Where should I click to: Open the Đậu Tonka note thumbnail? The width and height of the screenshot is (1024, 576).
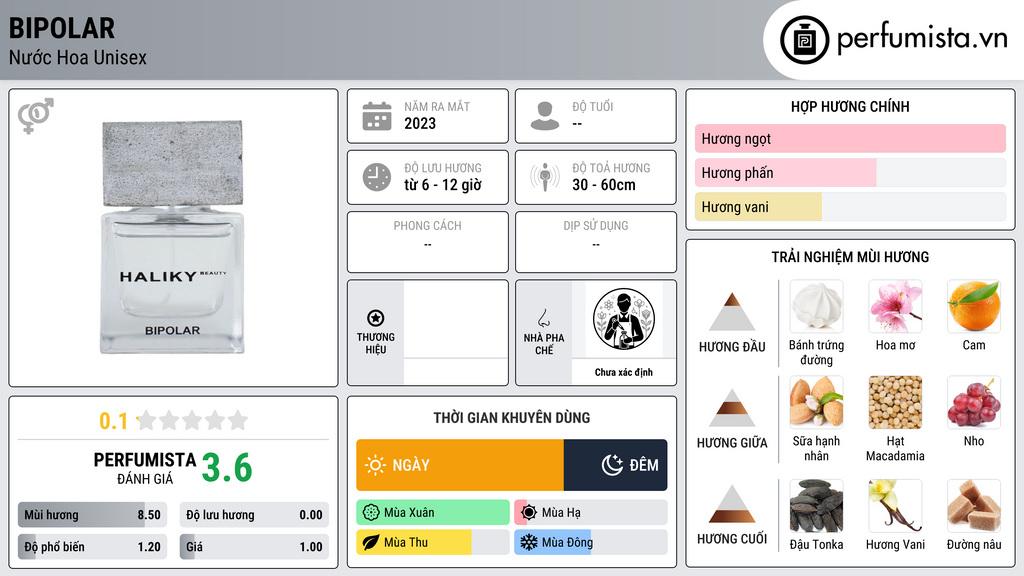click(816, 505)
